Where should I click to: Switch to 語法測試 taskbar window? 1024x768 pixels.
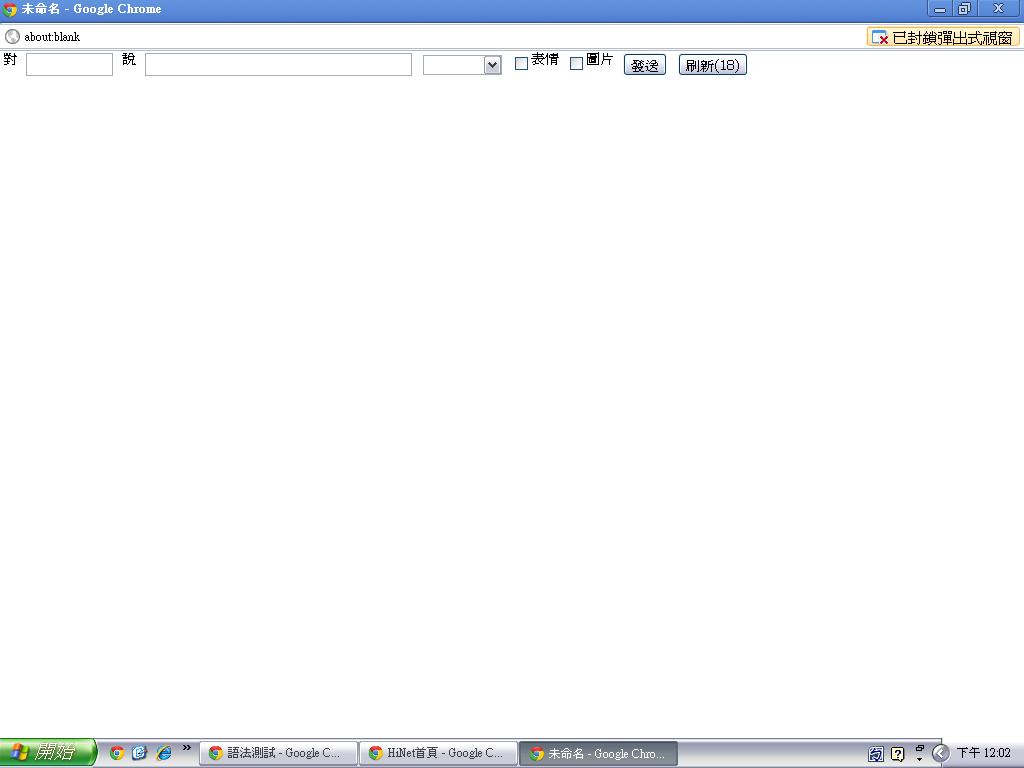278,753
